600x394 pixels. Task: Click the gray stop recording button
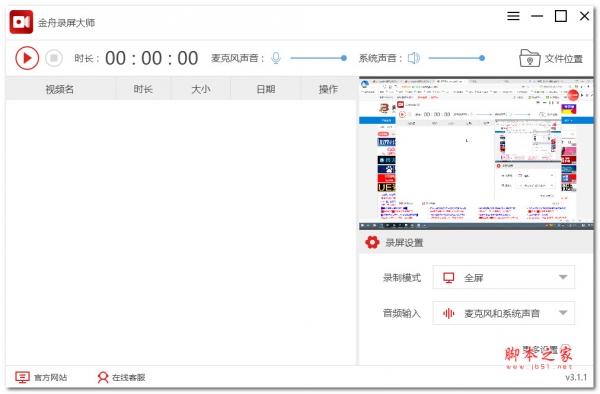(54, 58)
